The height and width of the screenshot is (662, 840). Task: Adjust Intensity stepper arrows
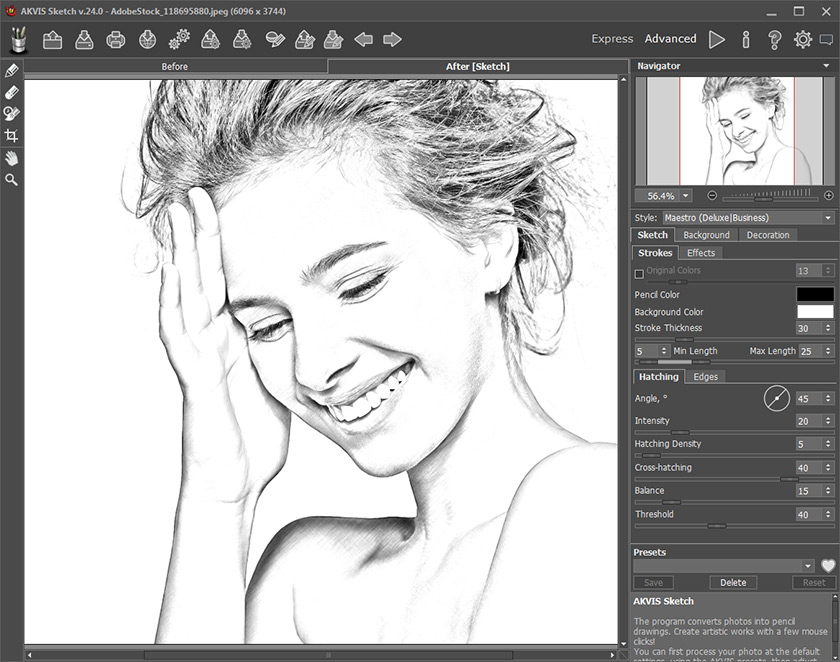pos(828,421)
